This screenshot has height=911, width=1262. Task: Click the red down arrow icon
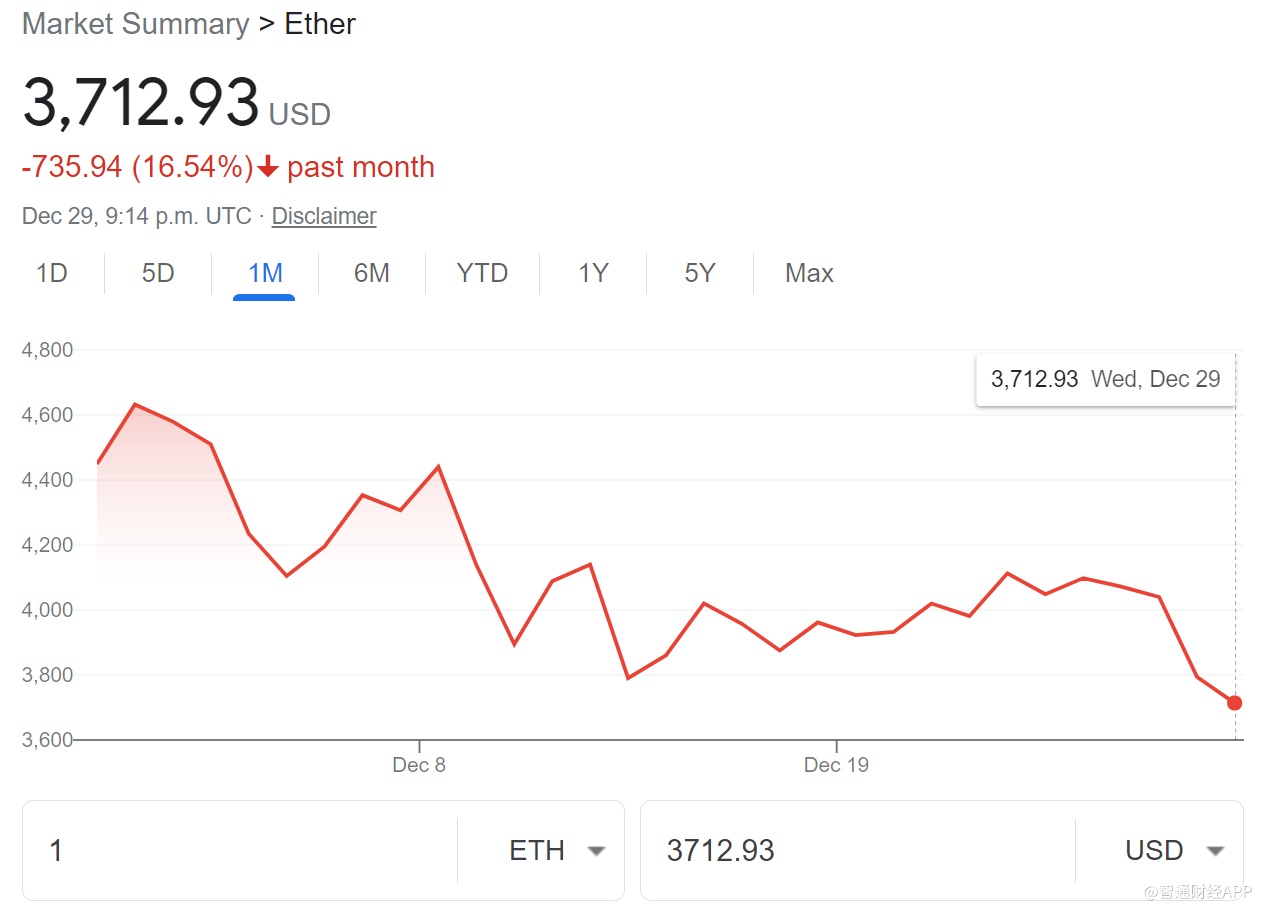pos(267,167)
